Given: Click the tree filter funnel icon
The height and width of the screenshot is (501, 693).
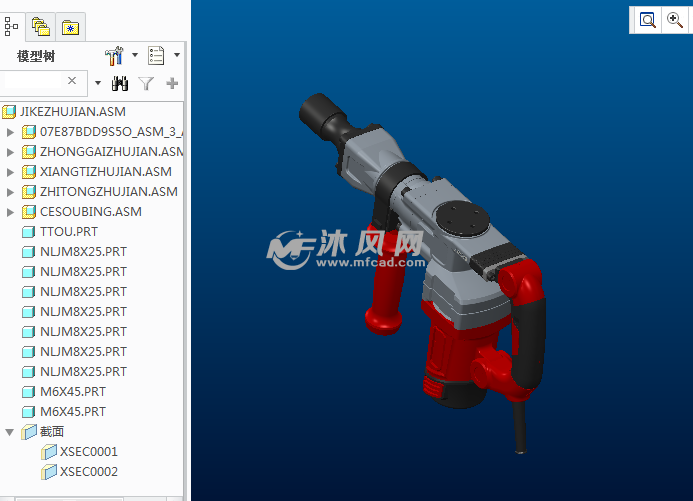Looking at the screenshot, I should (x=146, y=83).
